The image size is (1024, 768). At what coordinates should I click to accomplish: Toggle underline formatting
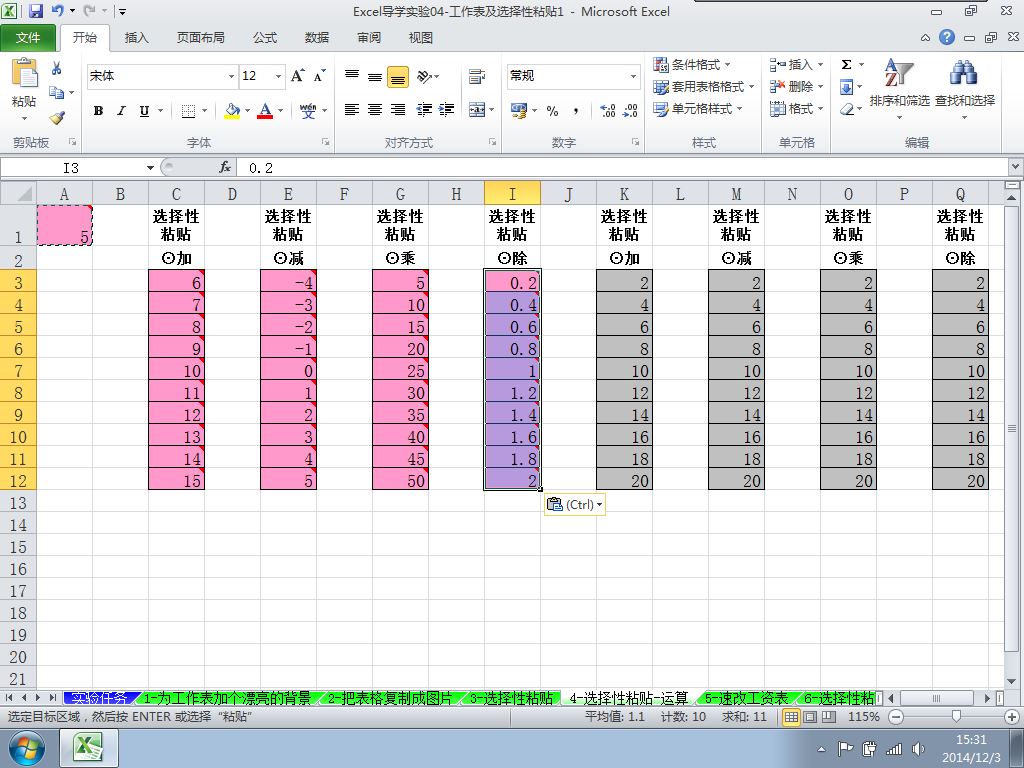[144, 111]
